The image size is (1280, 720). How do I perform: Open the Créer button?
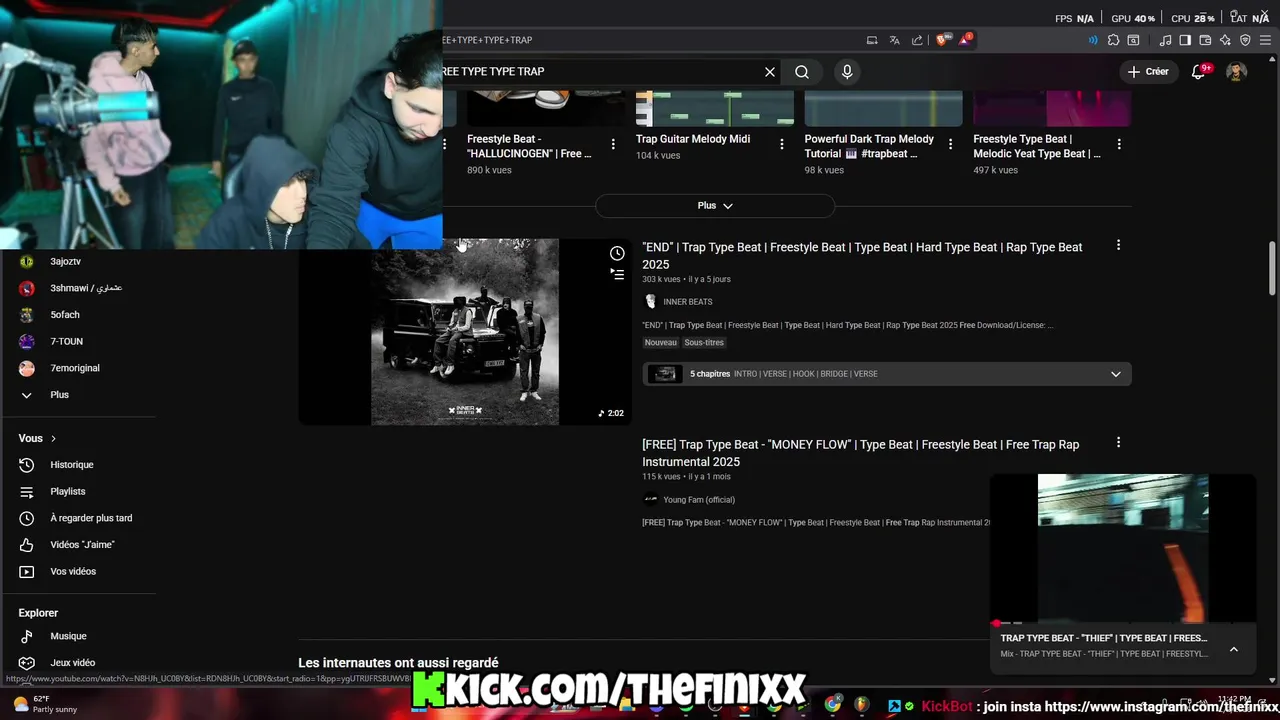1148,72
